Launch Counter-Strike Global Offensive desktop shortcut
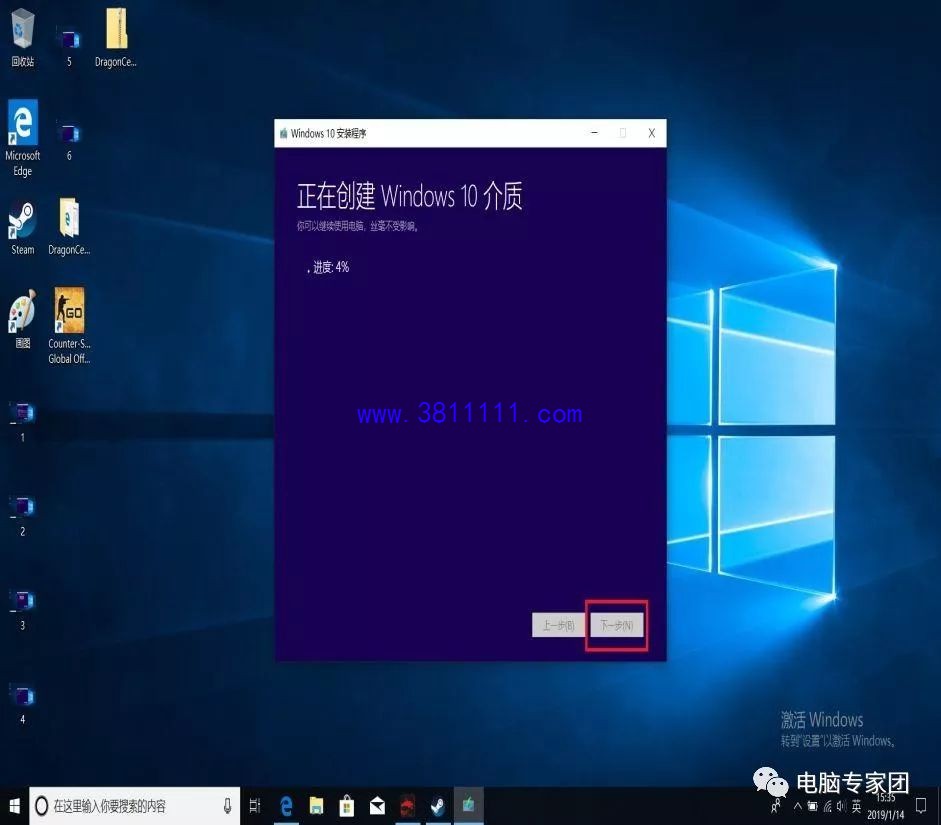The height and width of the screenshot is (825, 941). click(69, 326)
